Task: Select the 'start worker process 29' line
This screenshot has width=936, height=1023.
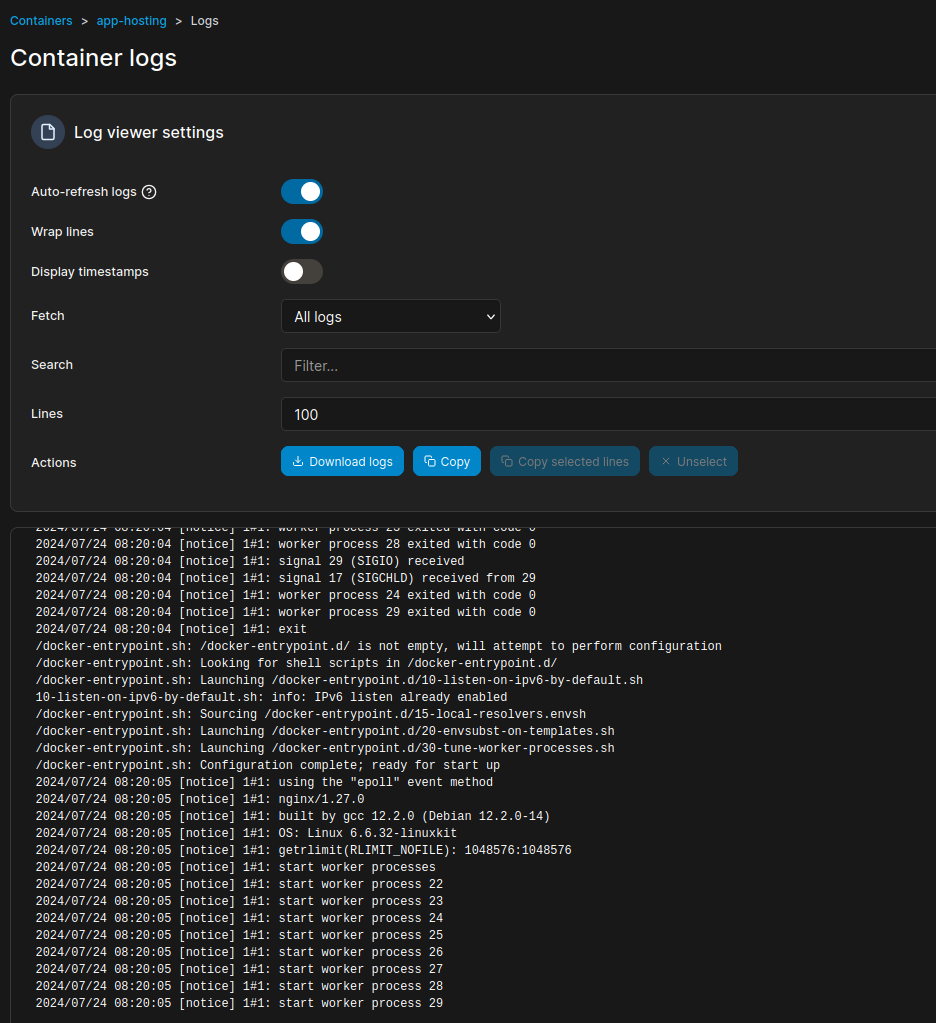Action: click(239, 1003)
